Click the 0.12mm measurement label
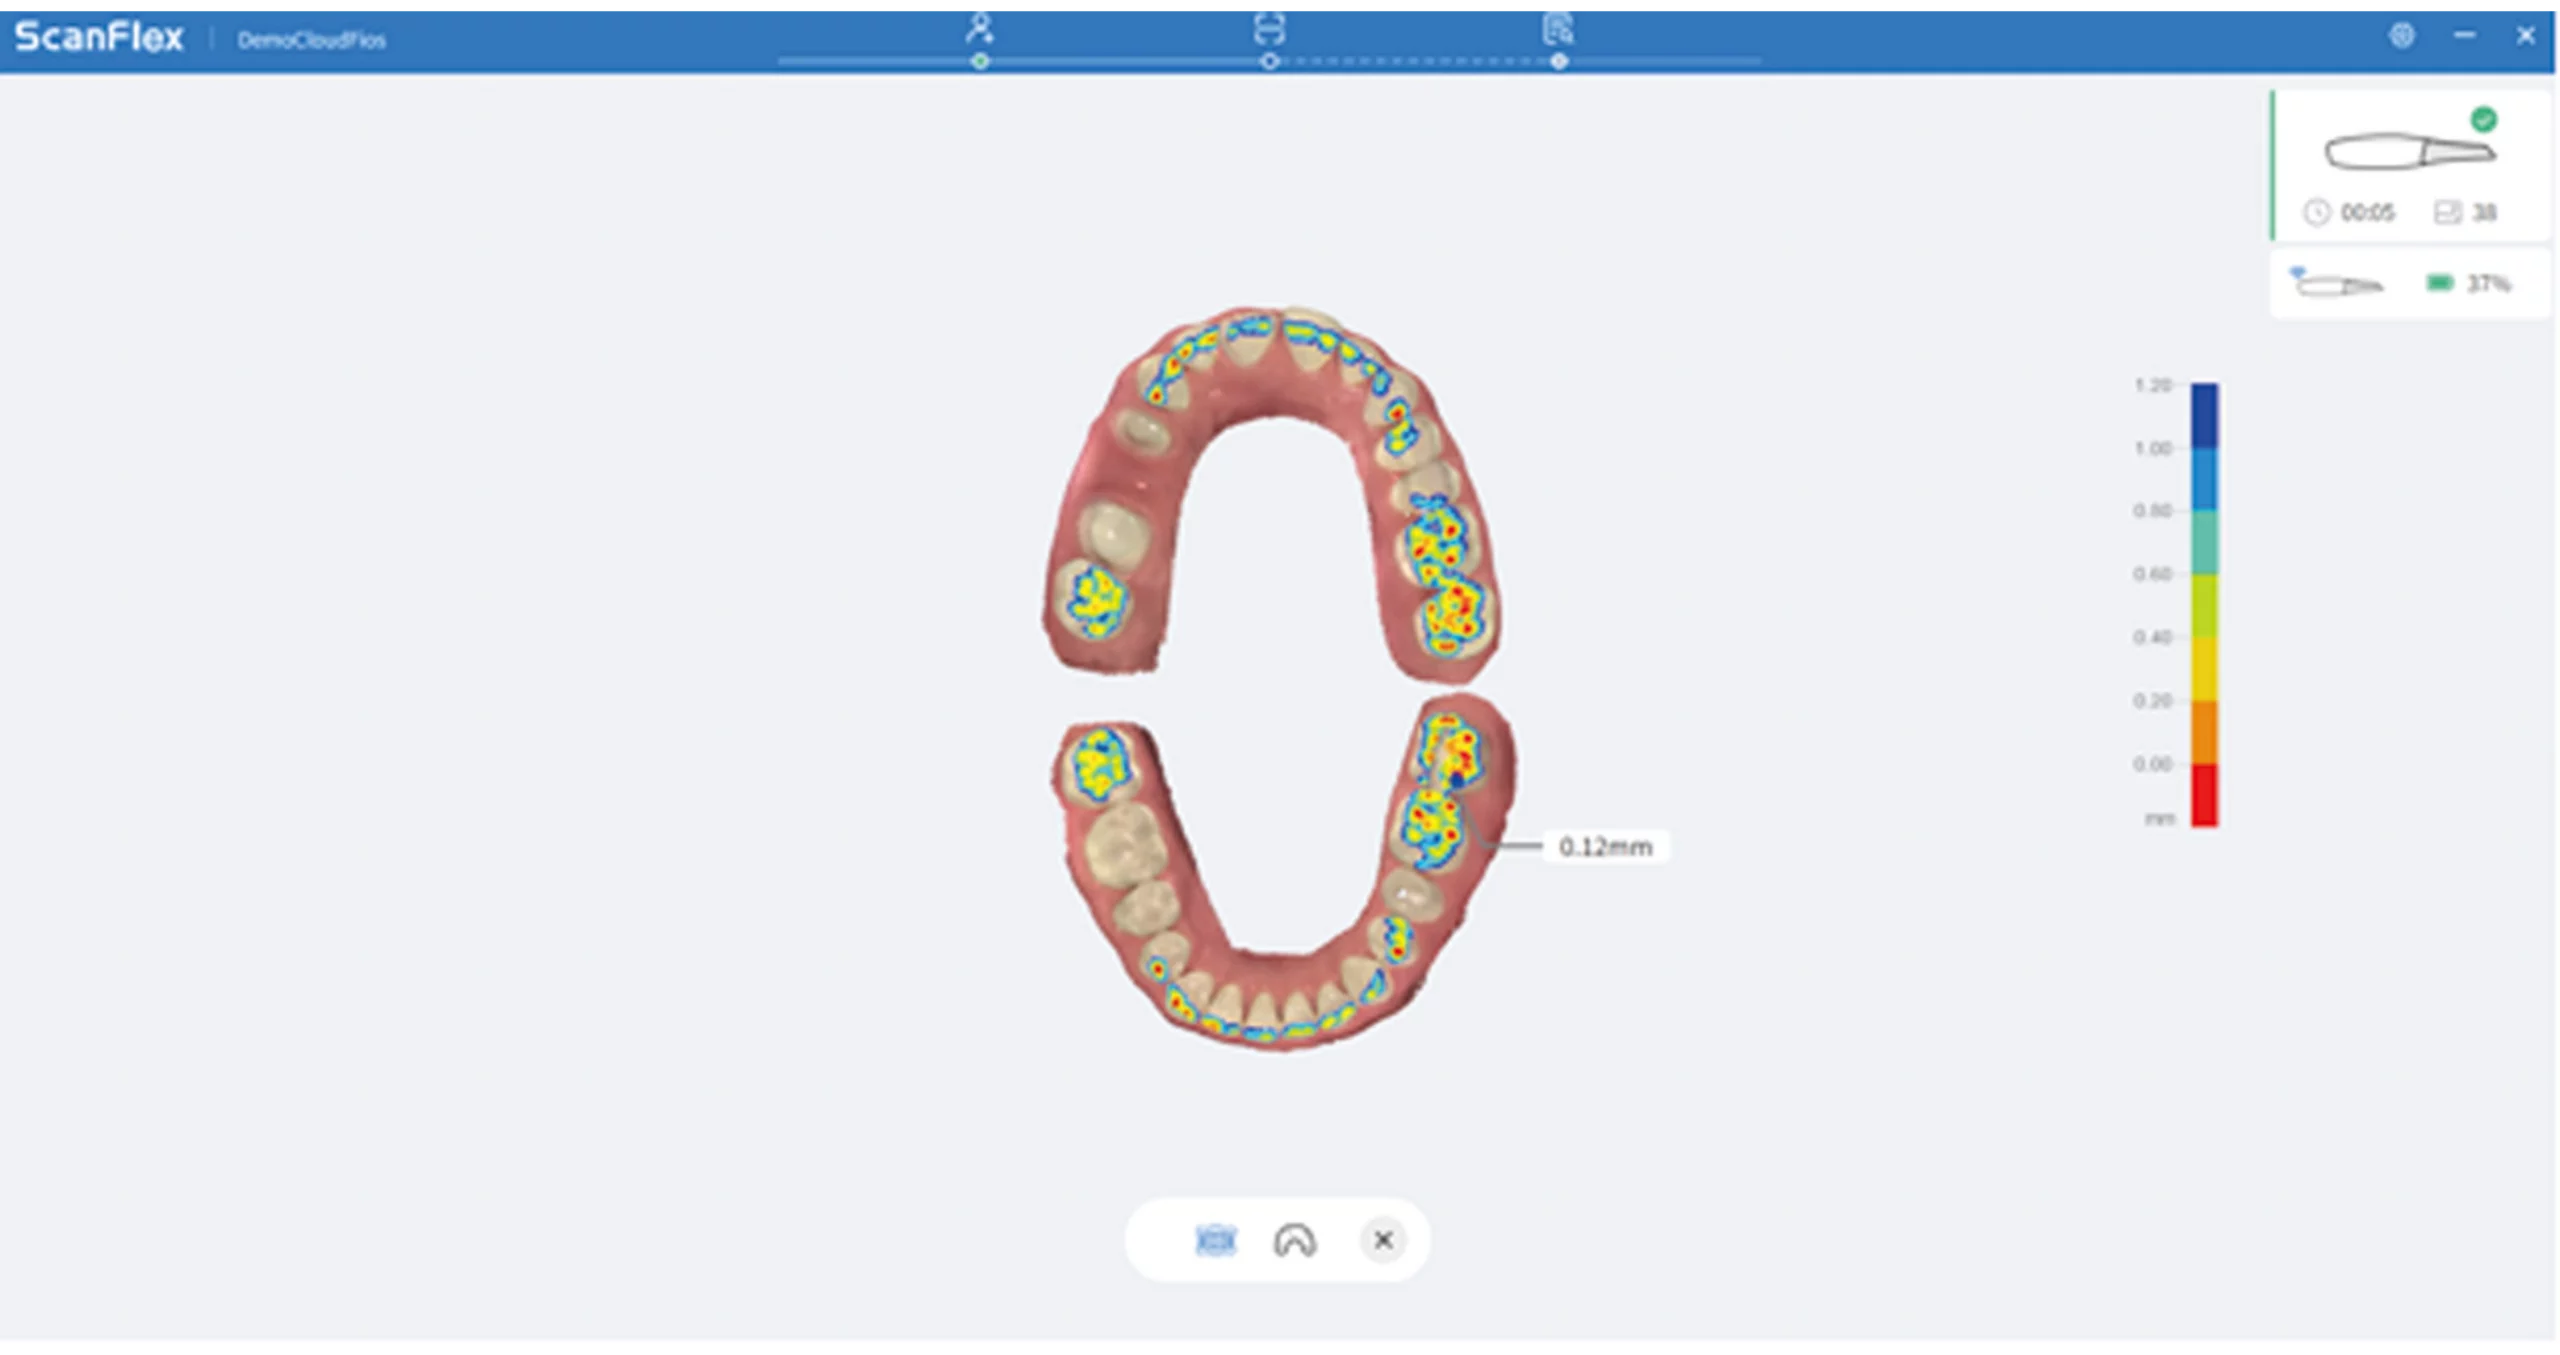This screenshot has width=2560, height=1355. pyautogui.click(x=1606, y=847)
